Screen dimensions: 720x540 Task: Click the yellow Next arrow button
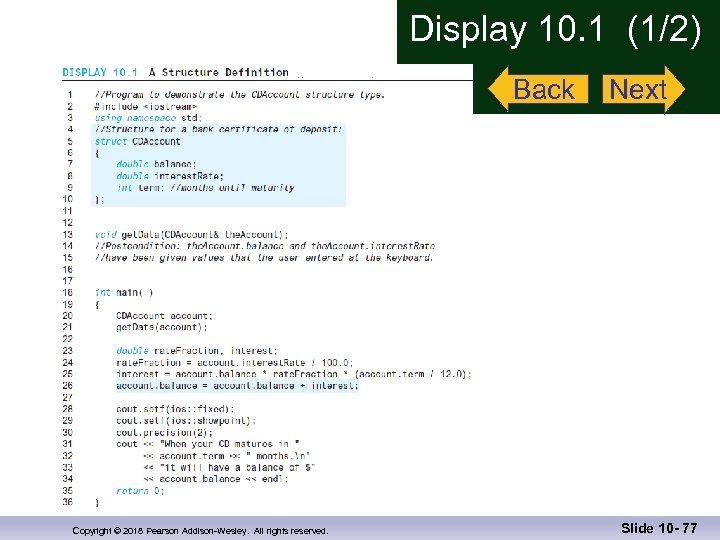click(x=643, y=89)
